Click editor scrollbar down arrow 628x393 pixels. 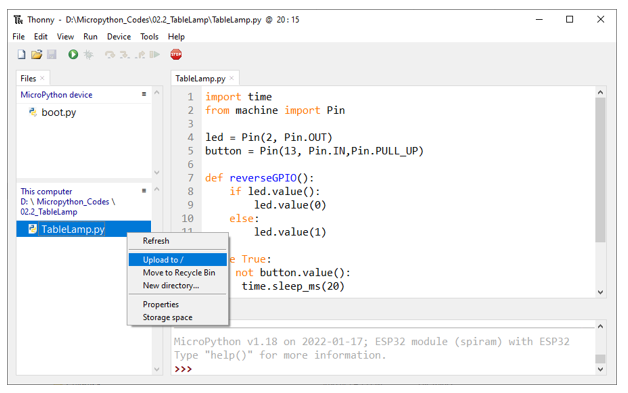pos(600,292)
